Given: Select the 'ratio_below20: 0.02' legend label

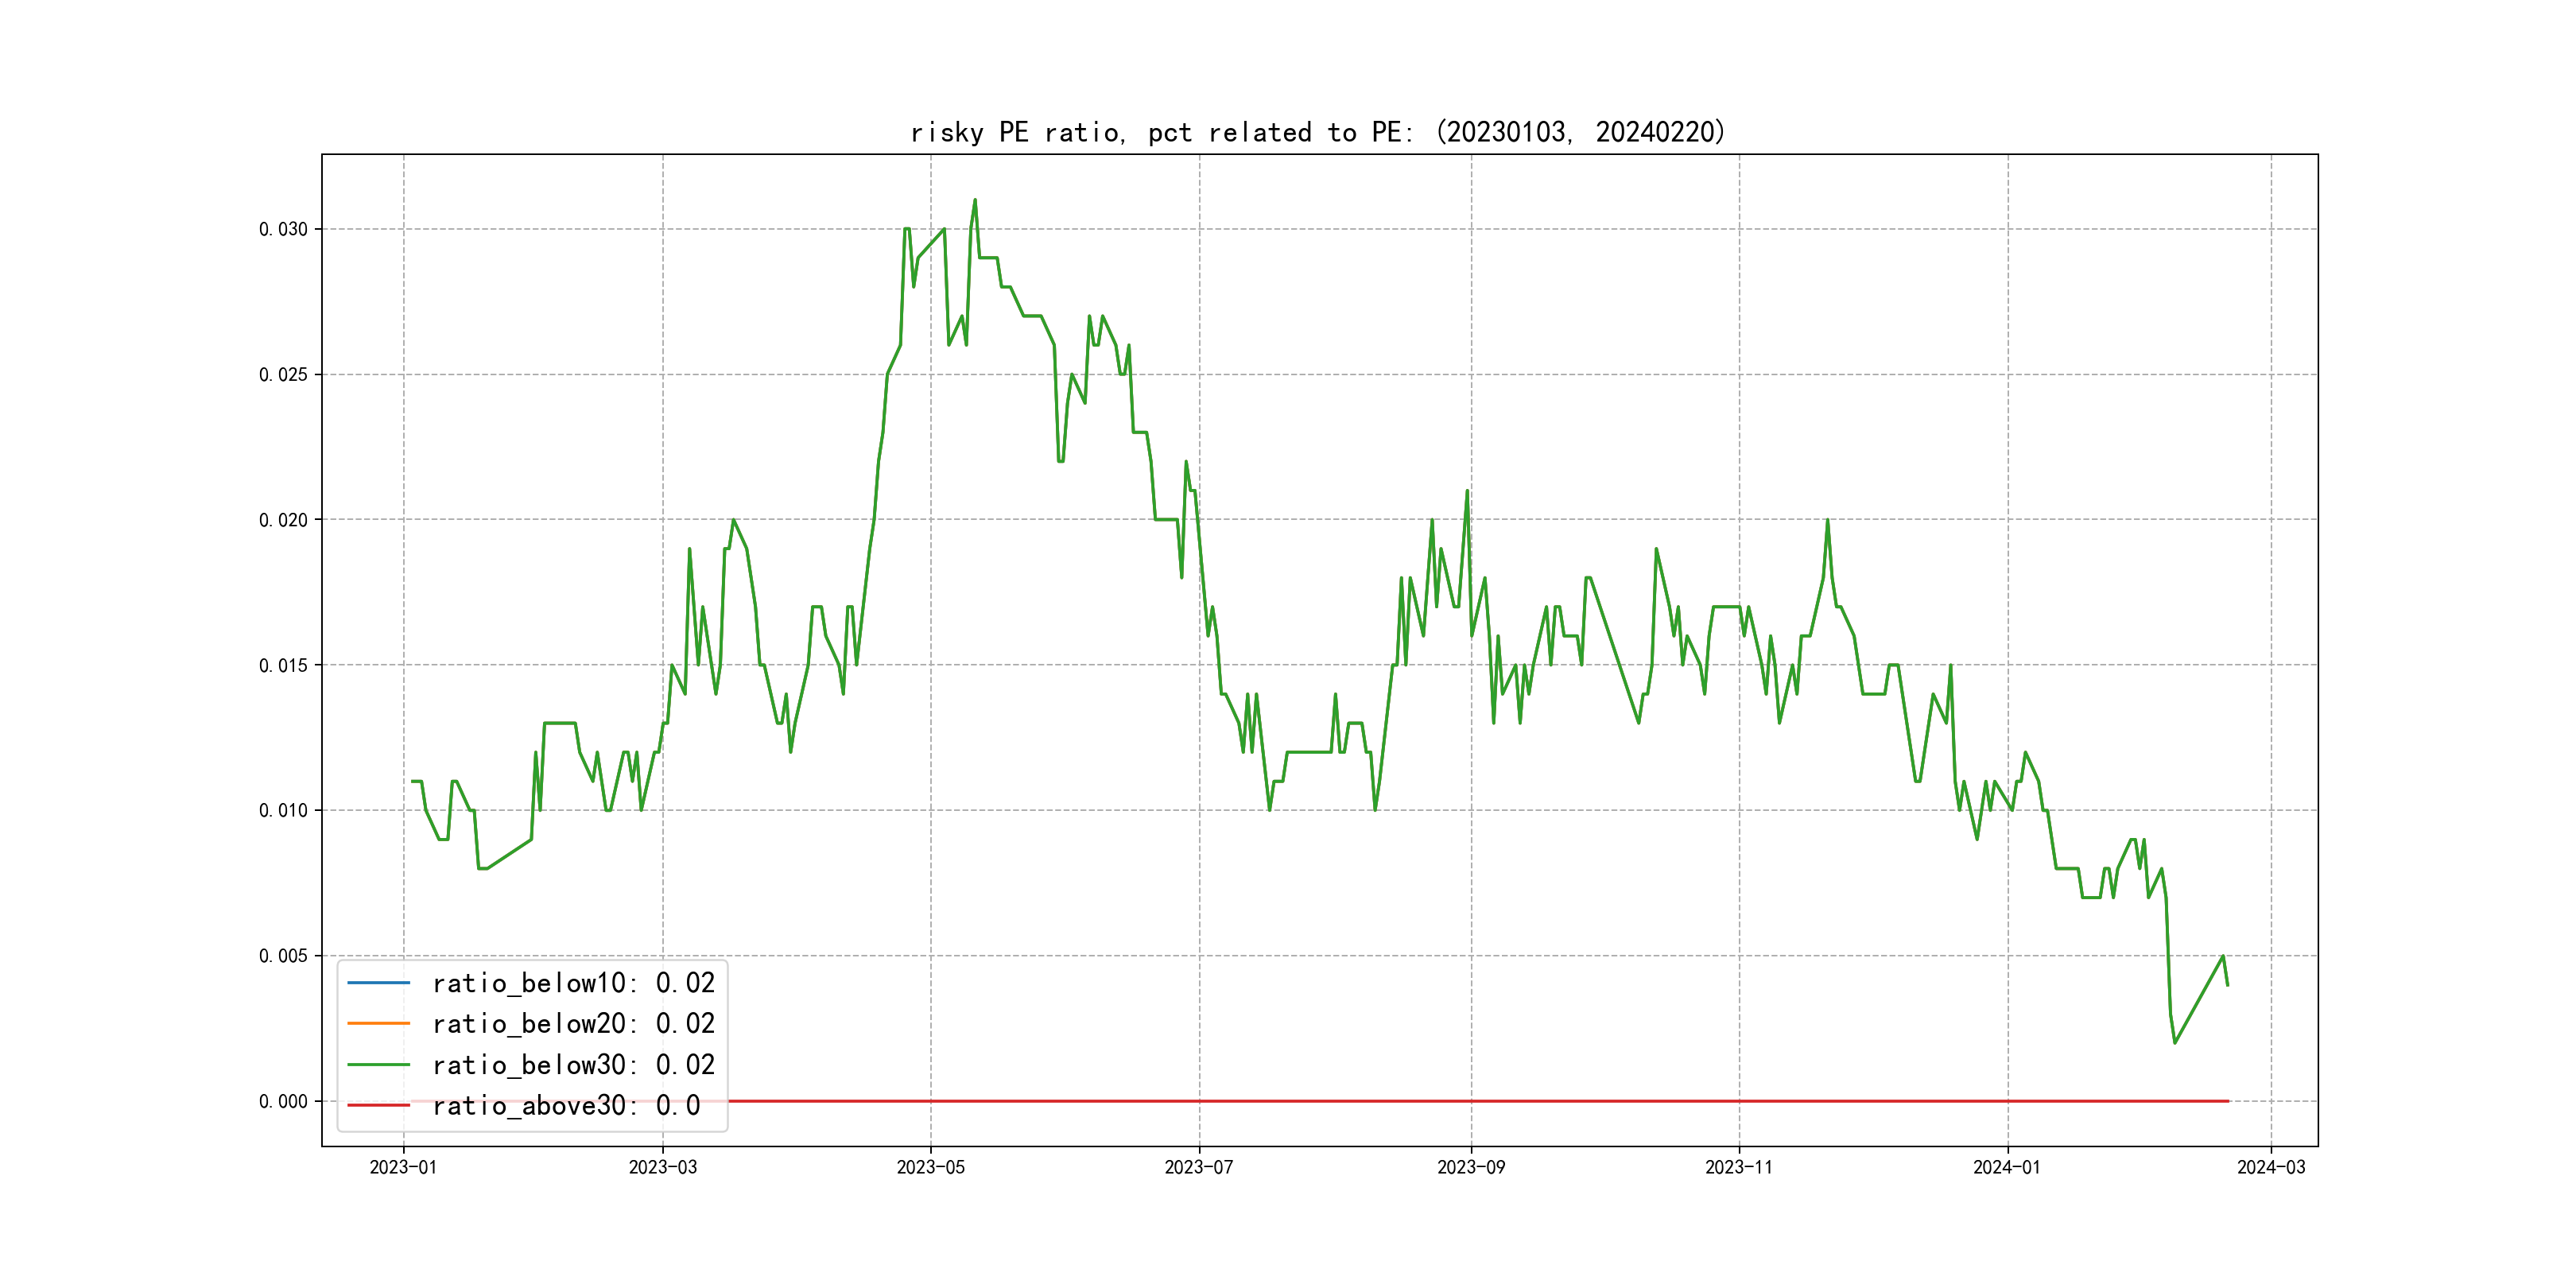Looking at the screenshot, I should [x=573, y=1023].
